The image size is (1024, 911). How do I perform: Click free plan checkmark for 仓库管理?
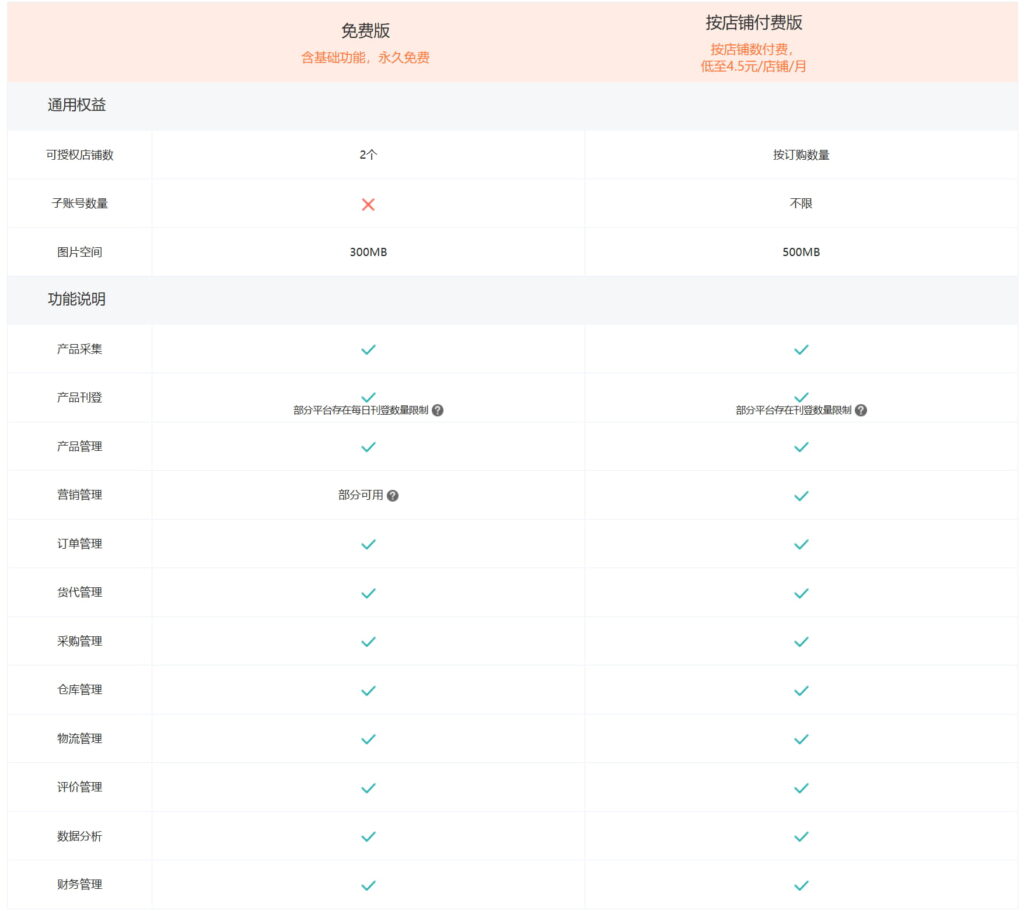pyautogui.click(x=368, y=690)
